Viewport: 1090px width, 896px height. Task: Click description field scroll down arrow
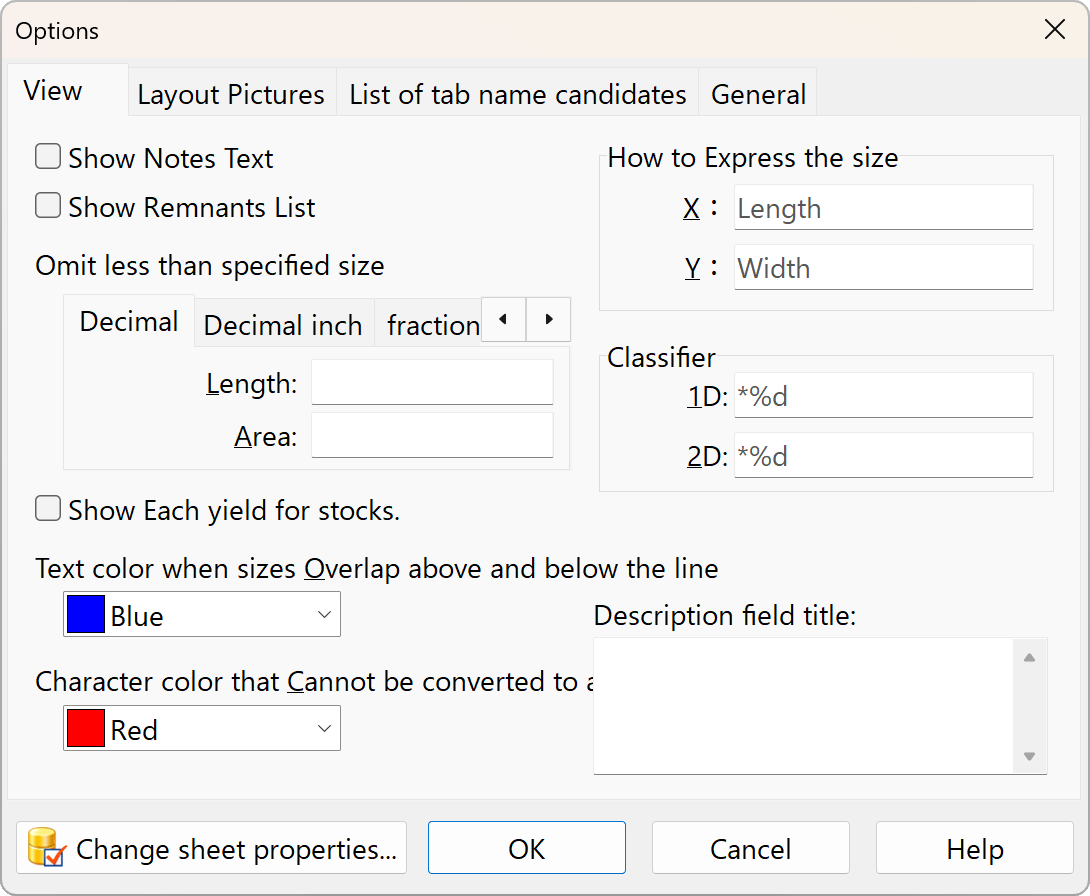tap(1029, 756)
